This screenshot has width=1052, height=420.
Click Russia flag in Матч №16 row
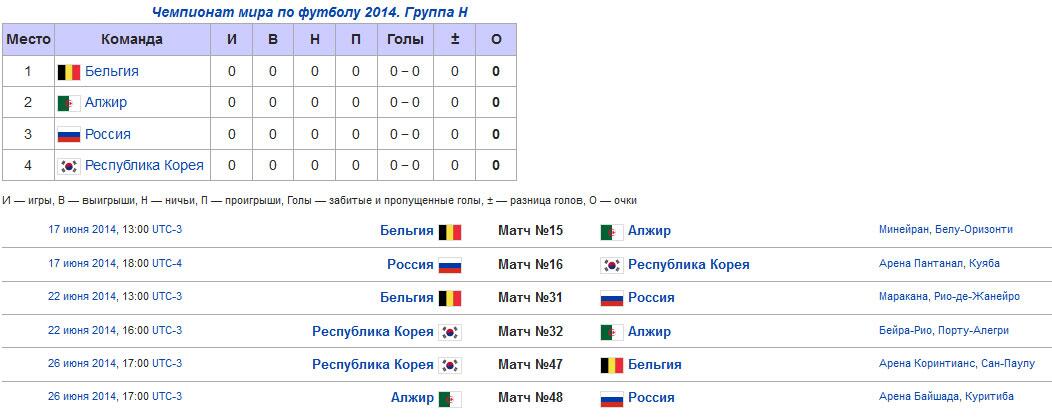449,265
